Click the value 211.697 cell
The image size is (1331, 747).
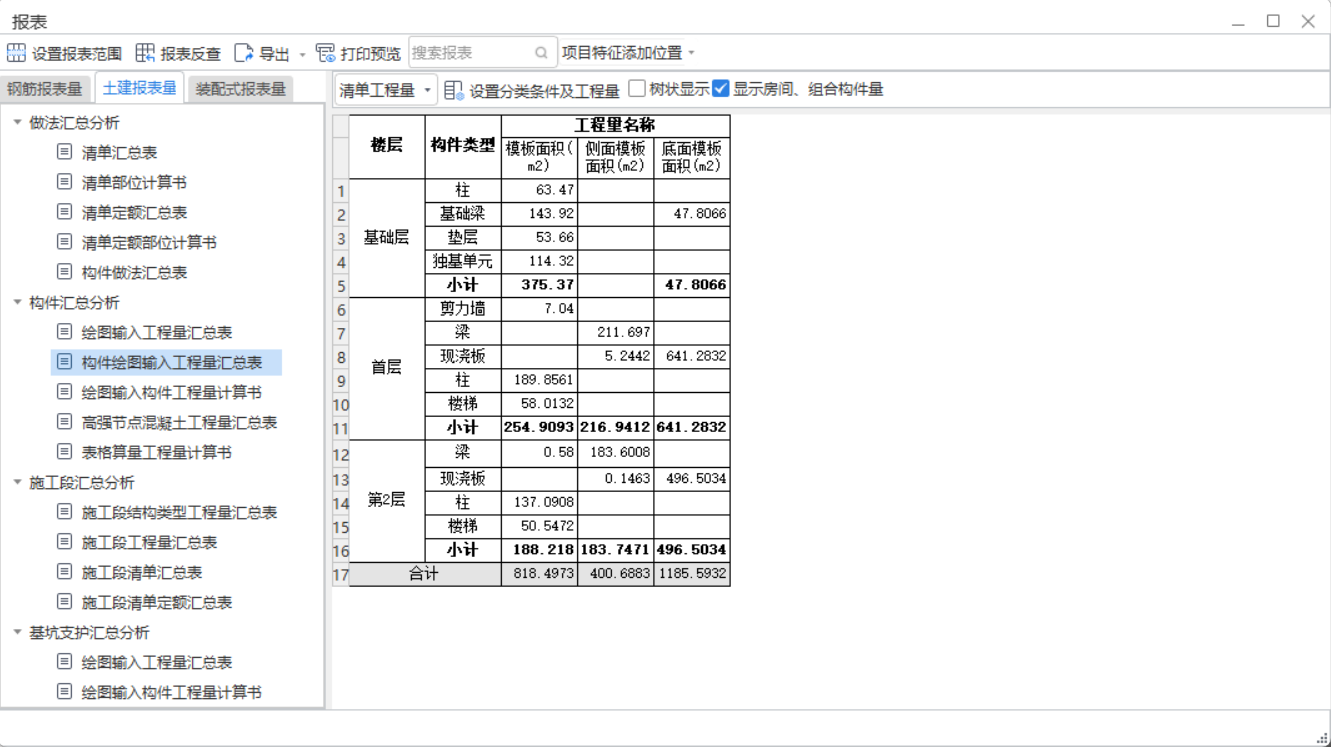616,332
